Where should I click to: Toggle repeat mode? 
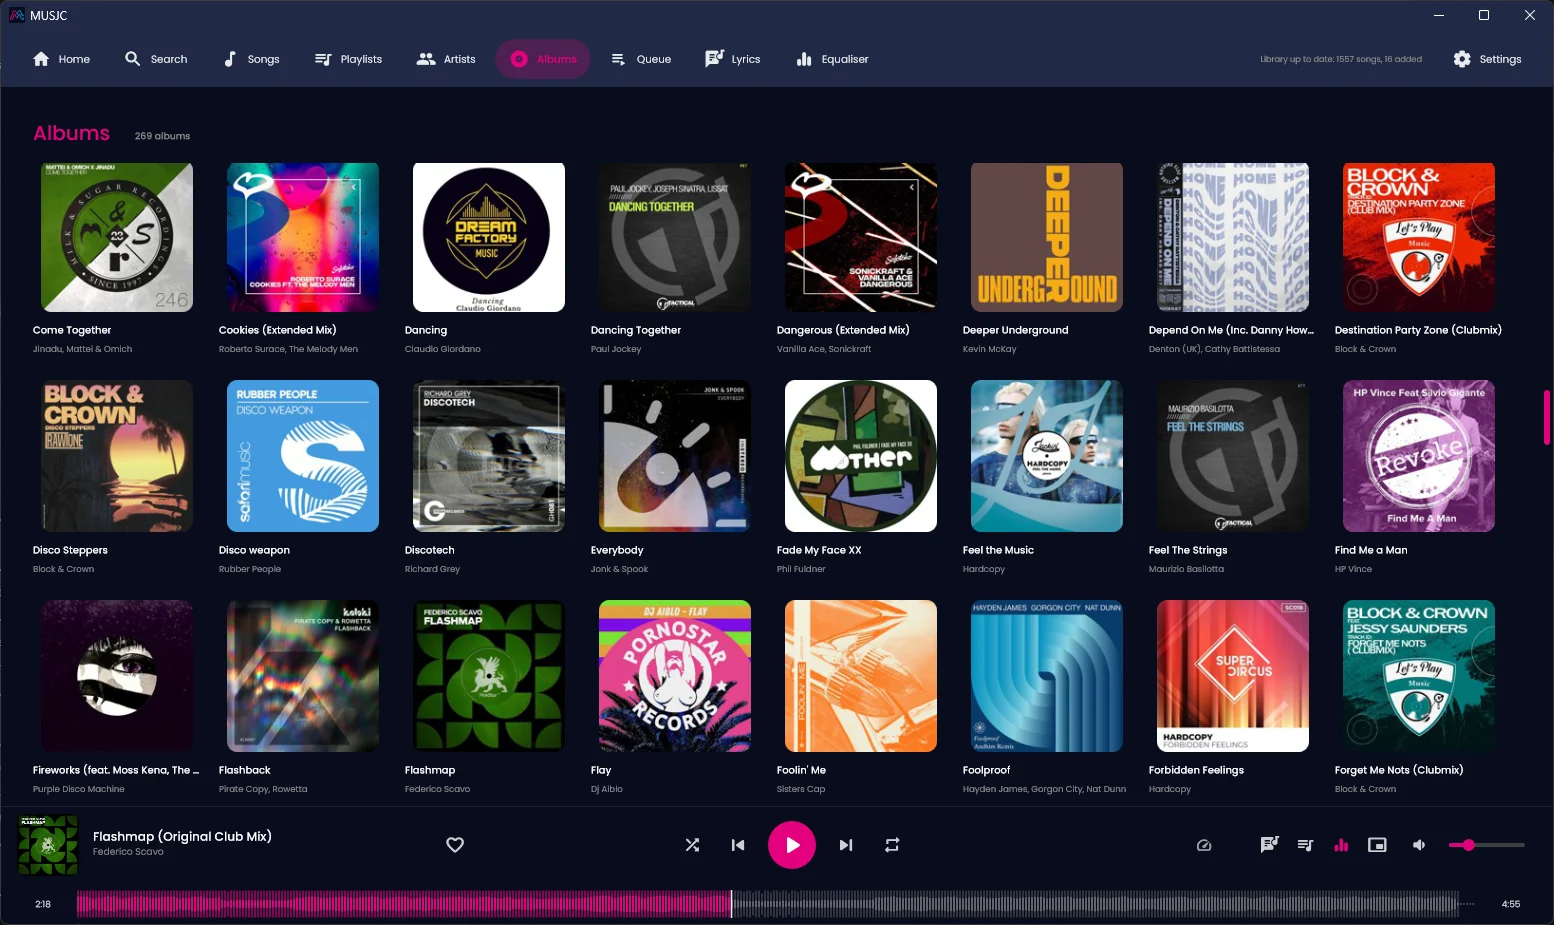pos(892,845)
